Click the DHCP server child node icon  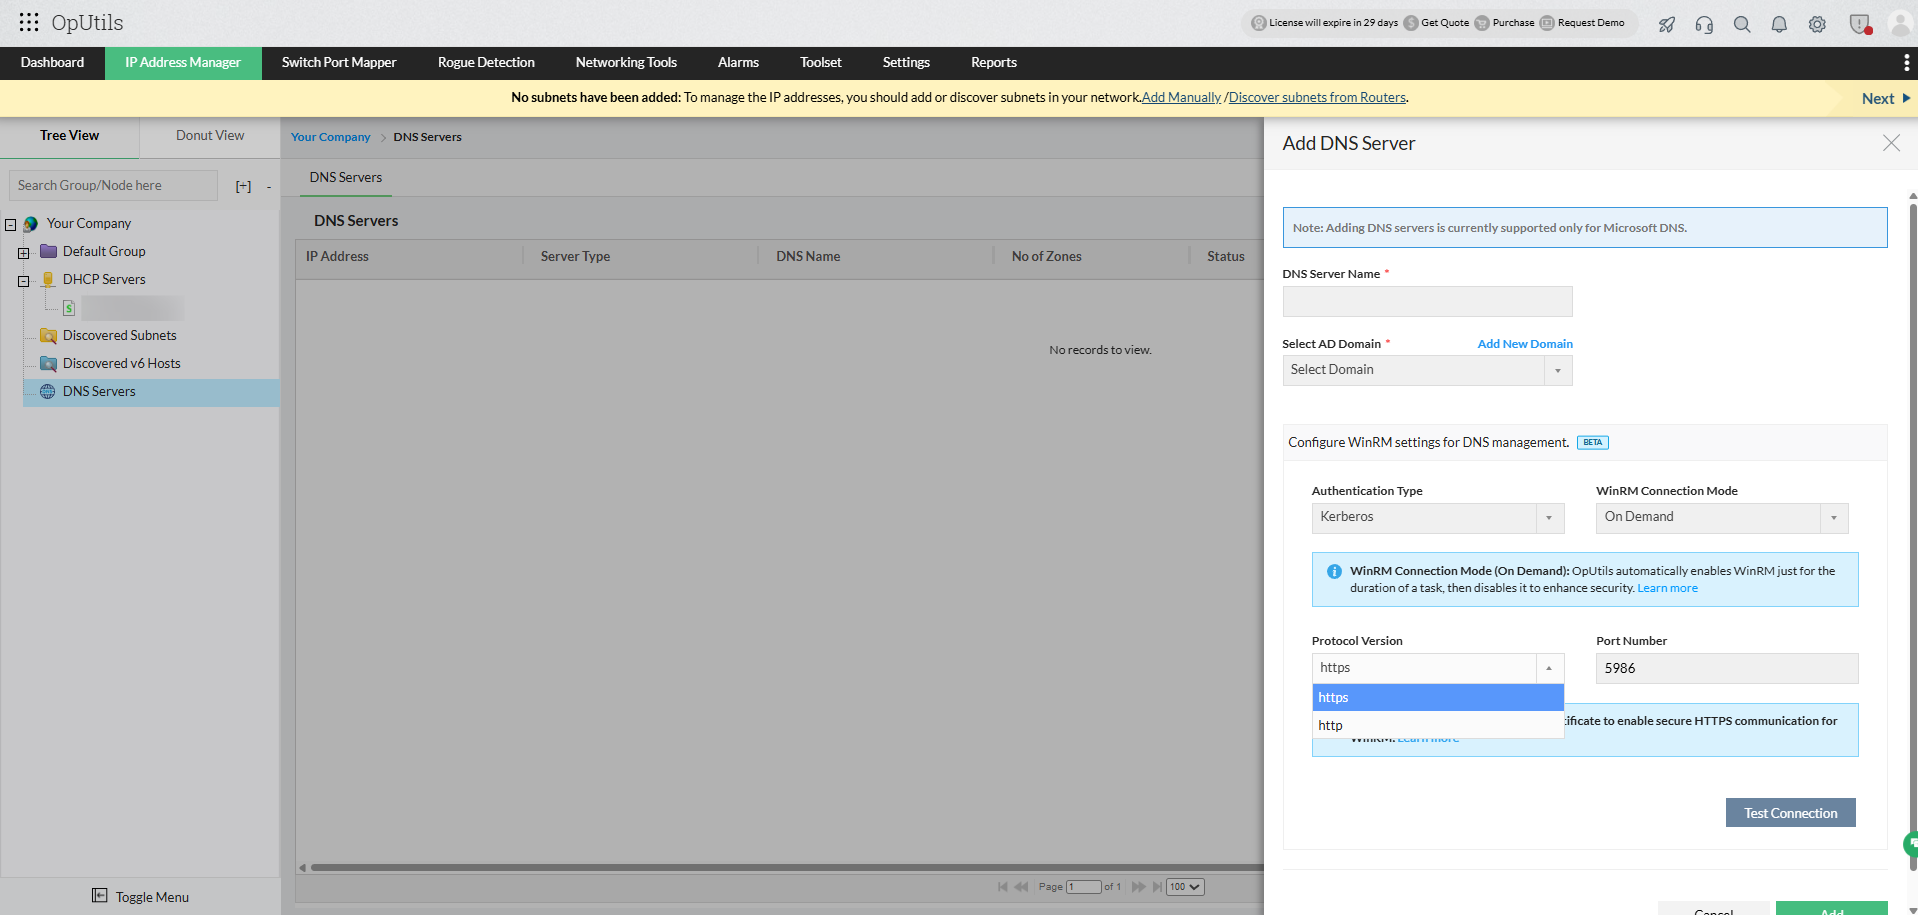coord(69,308)
